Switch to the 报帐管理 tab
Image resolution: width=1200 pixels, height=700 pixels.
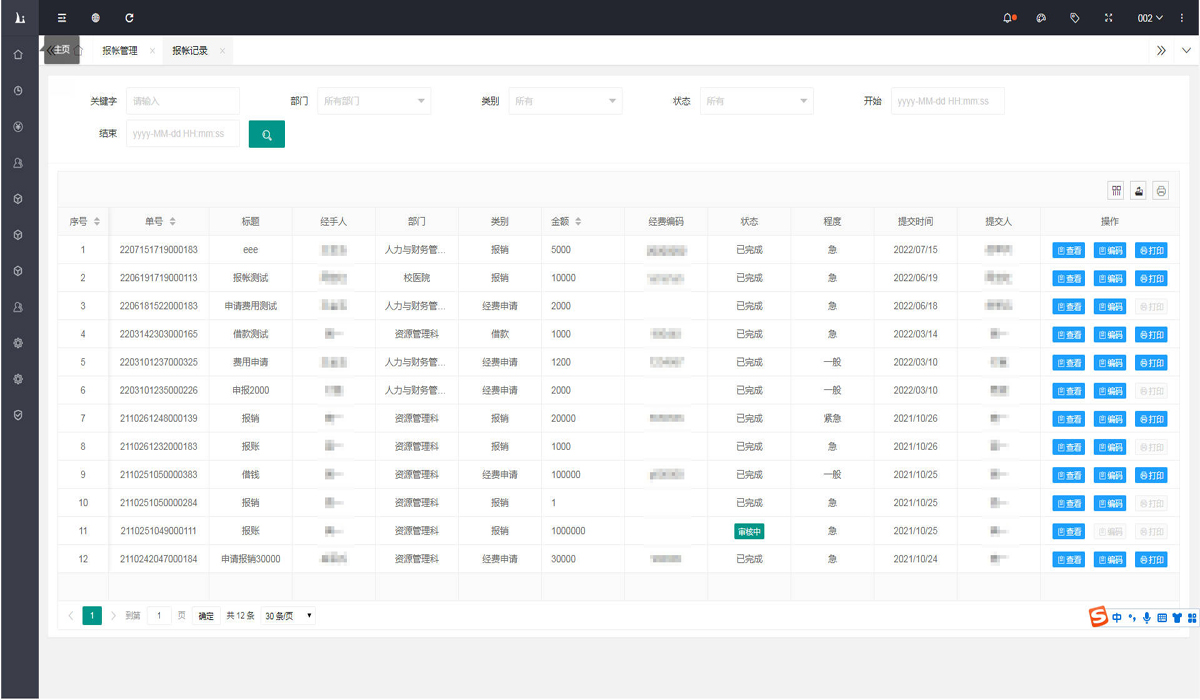click(120, 51)
